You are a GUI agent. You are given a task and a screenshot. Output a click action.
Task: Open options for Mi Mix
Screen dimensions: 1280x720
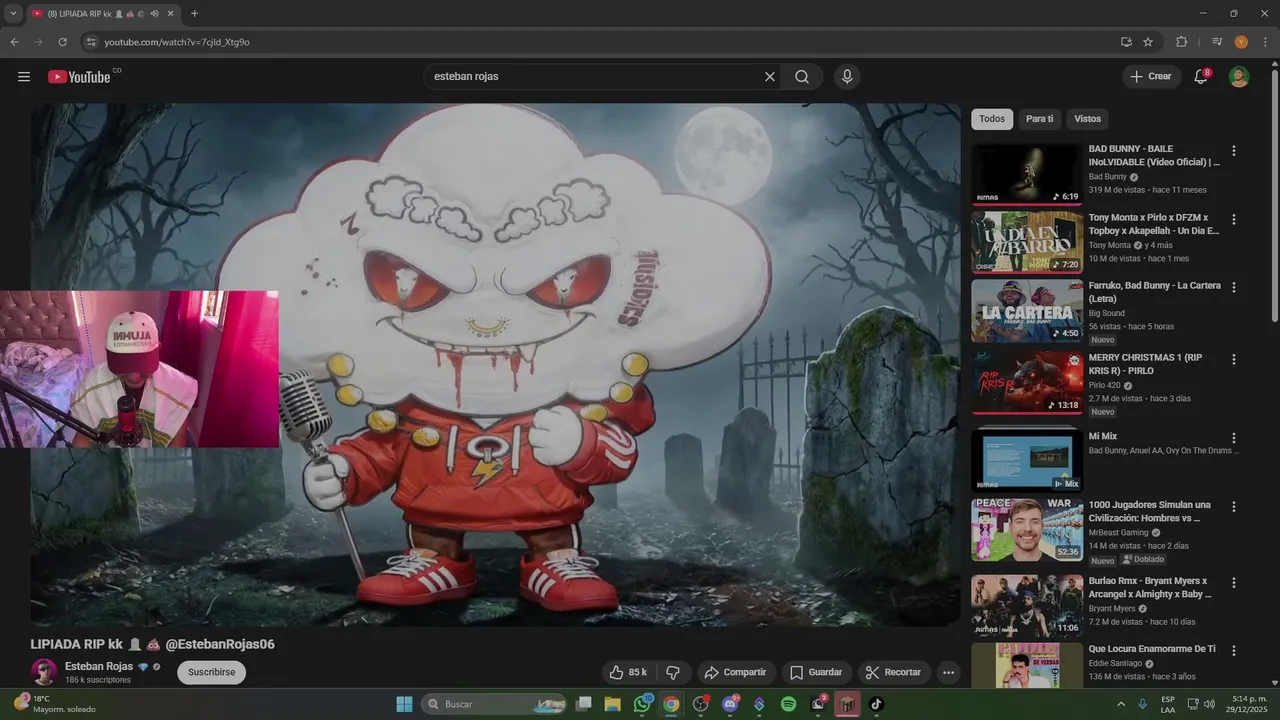tap(1233, 438)
